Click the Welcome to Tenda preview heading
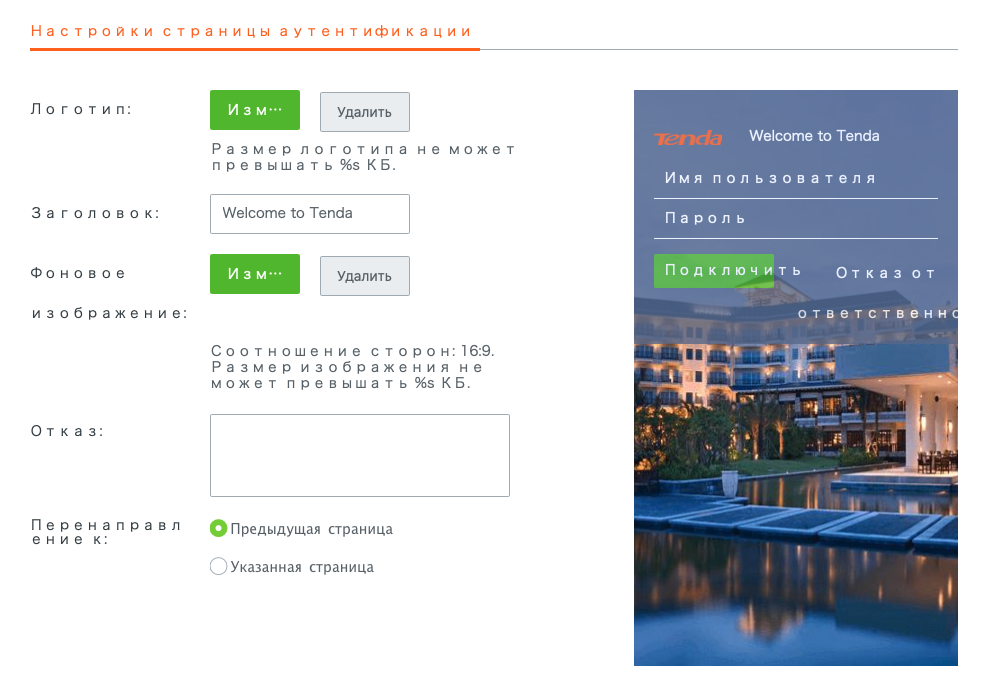 (814, 136)
